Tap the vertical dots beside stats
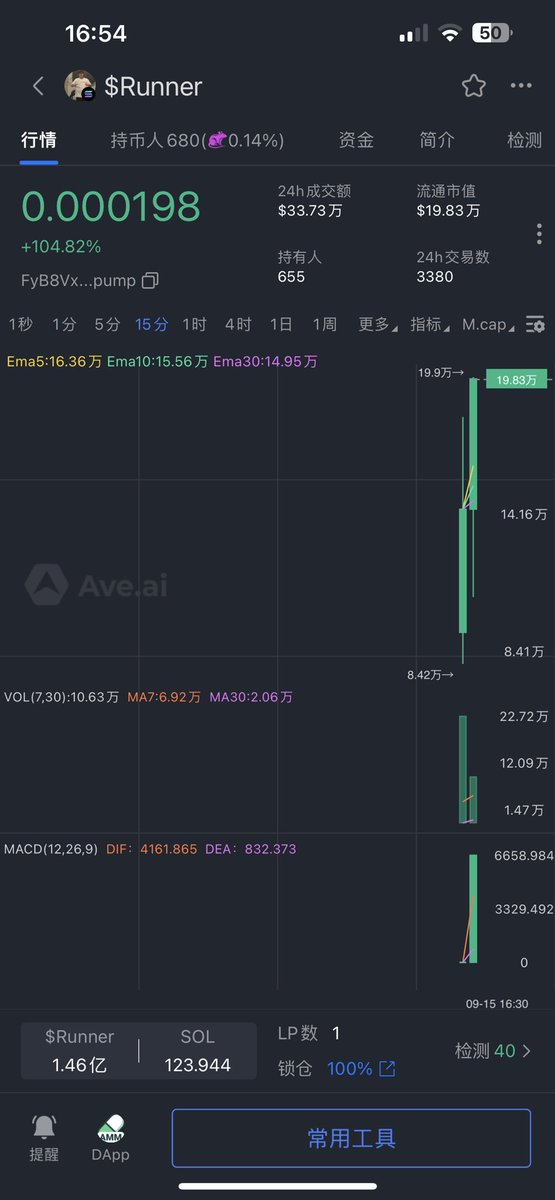 click(x=539, y=234)
